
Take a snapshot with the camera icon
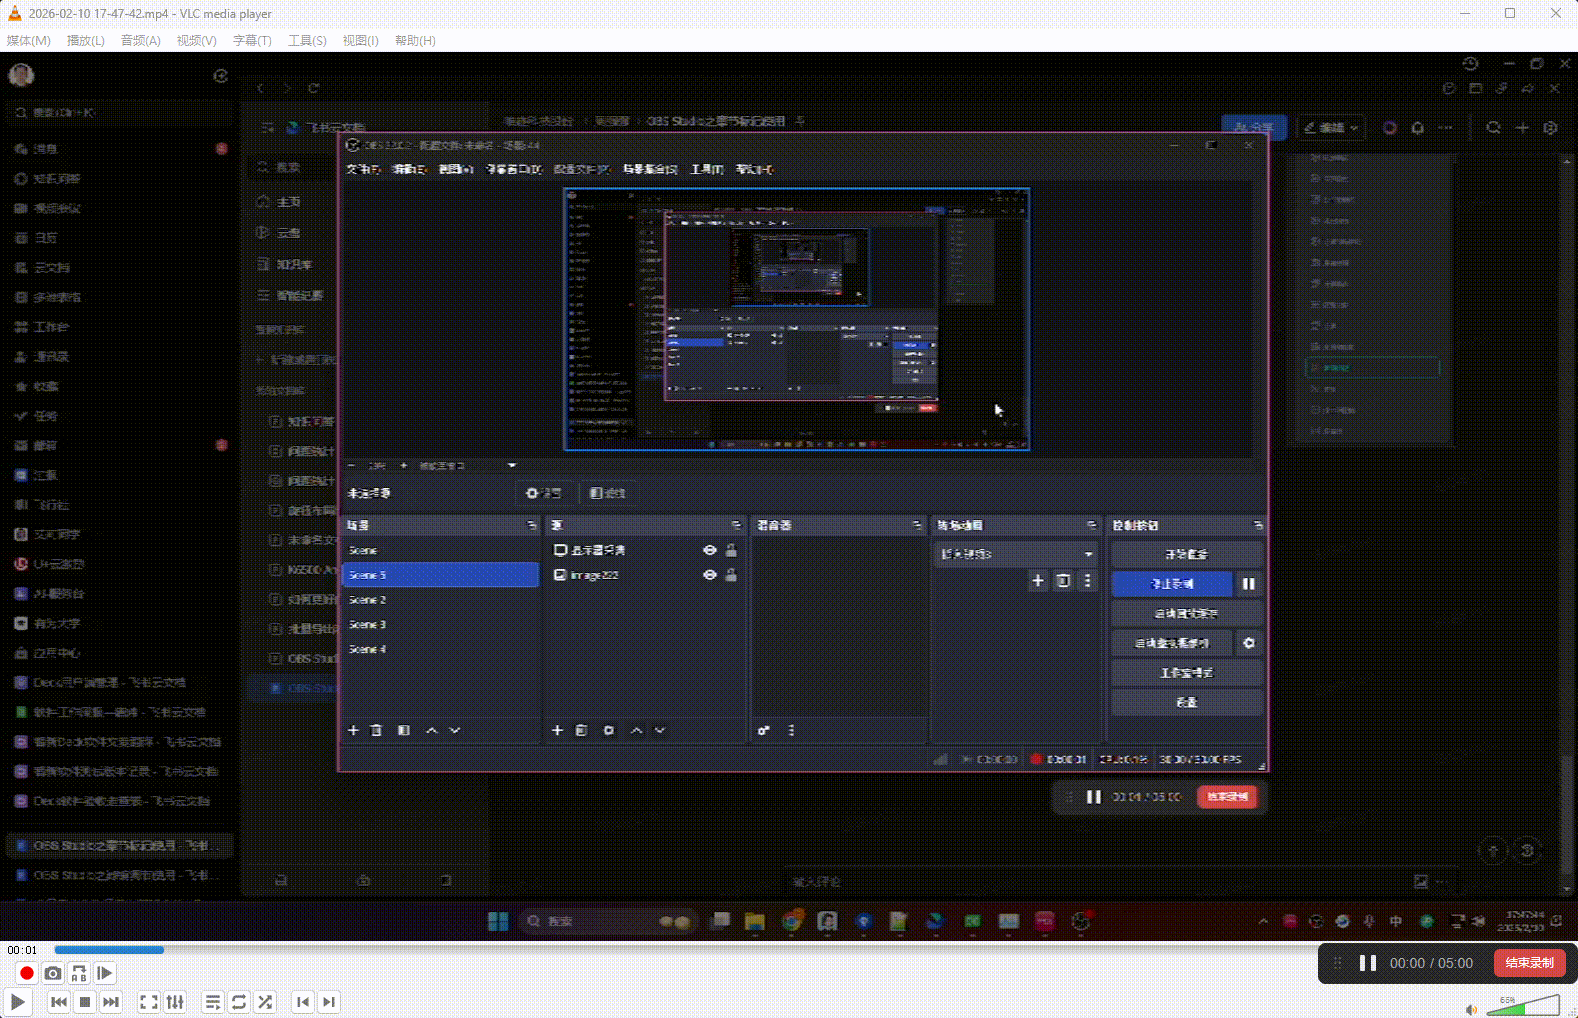(x=53, y=973)
